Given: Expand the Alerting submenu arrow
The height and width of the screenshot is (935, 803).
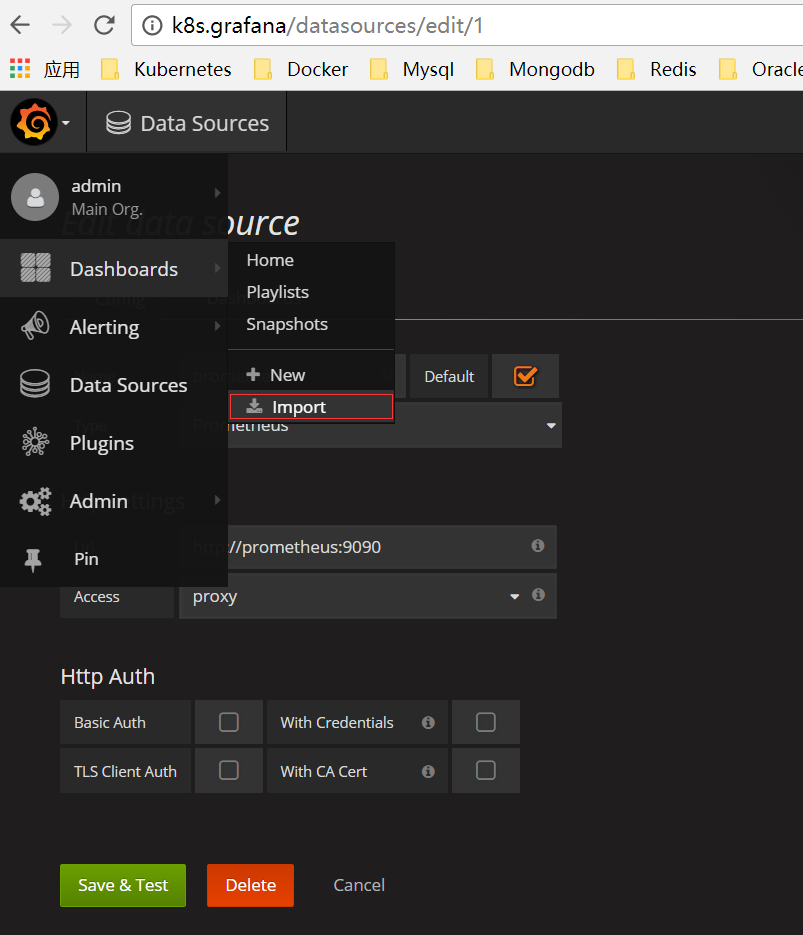Looking at the screenshot, I should 218,326.
